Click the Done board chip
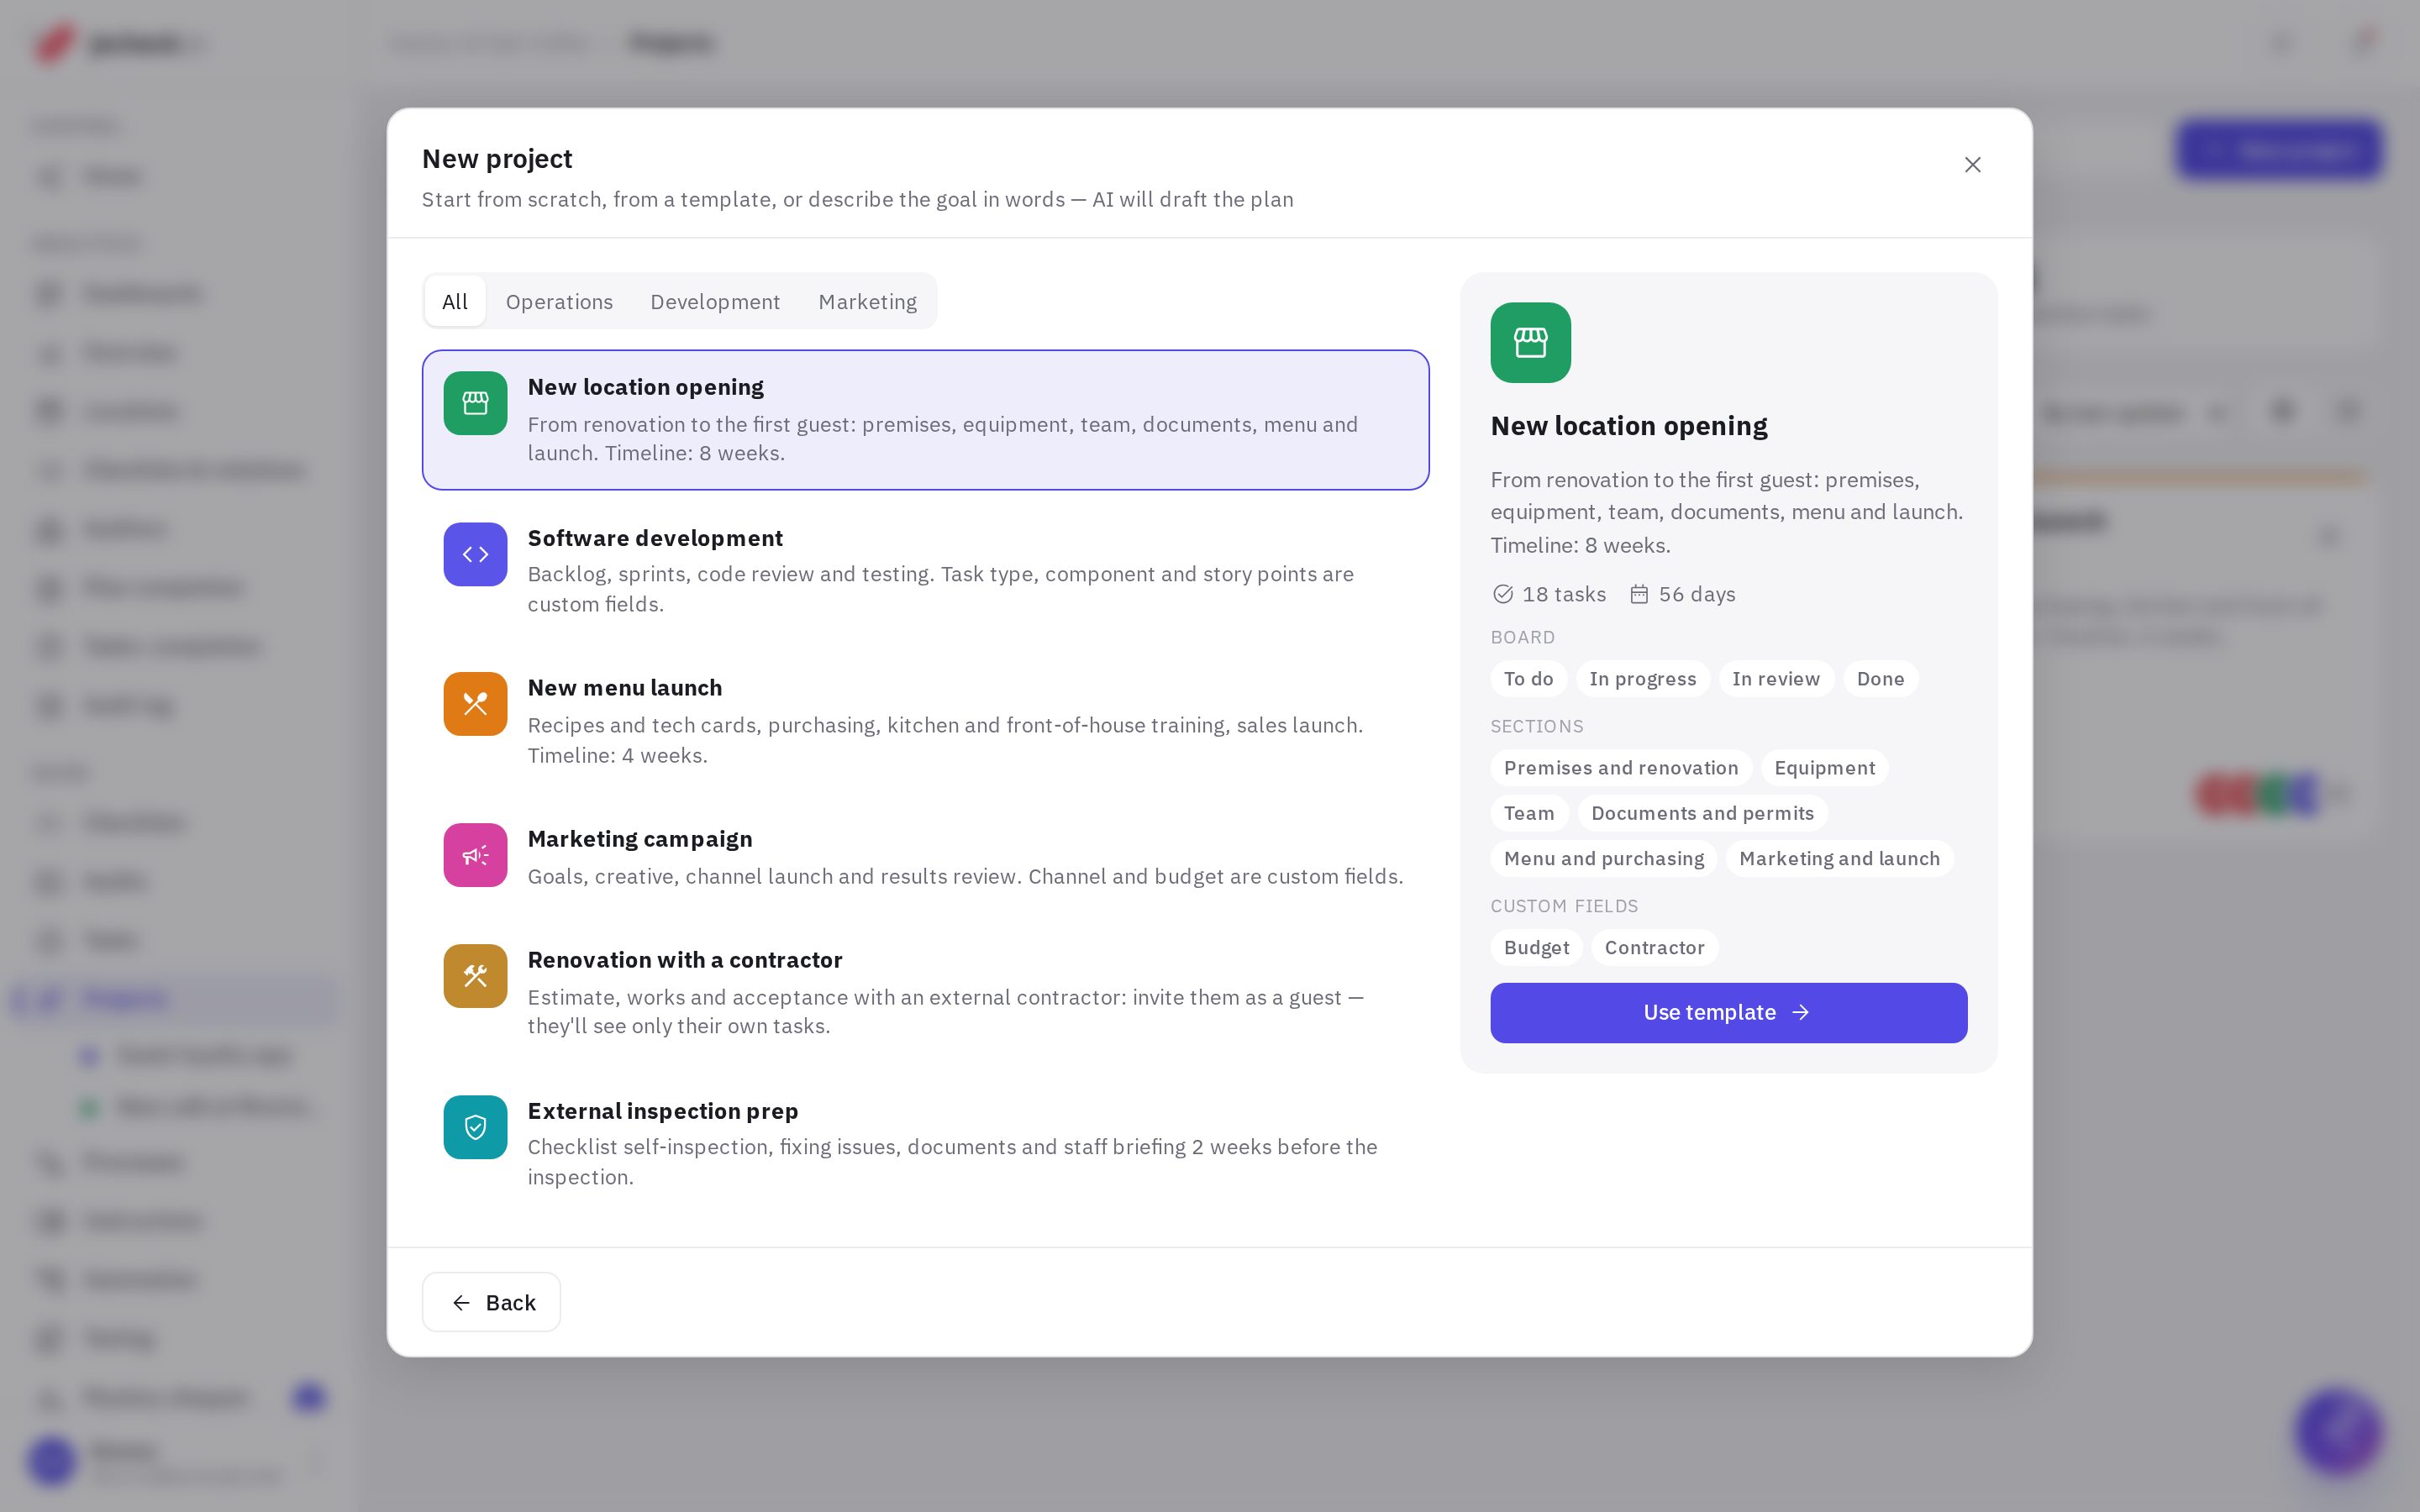 pyautogui.click(x=1880, y=679)
